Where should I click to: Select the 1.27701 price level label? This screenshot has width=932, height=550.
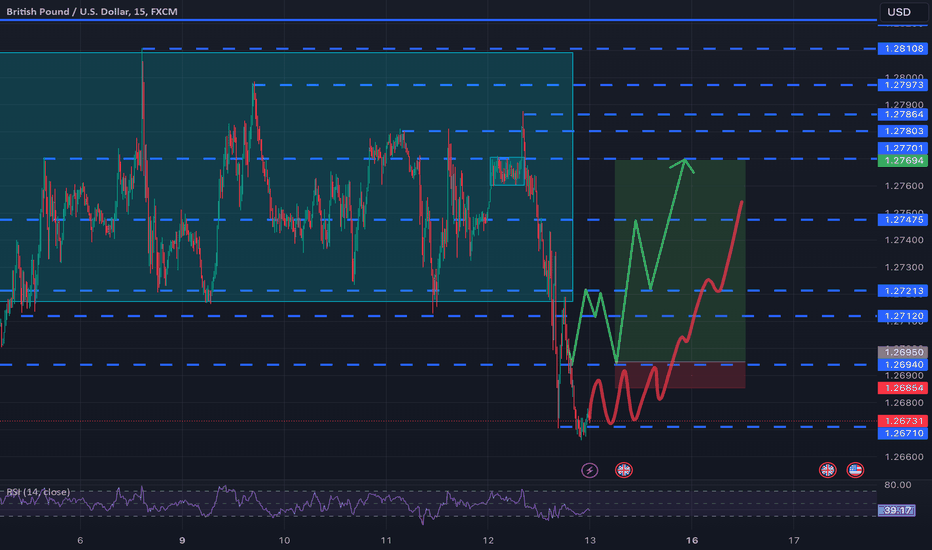[x=903, y=148]
